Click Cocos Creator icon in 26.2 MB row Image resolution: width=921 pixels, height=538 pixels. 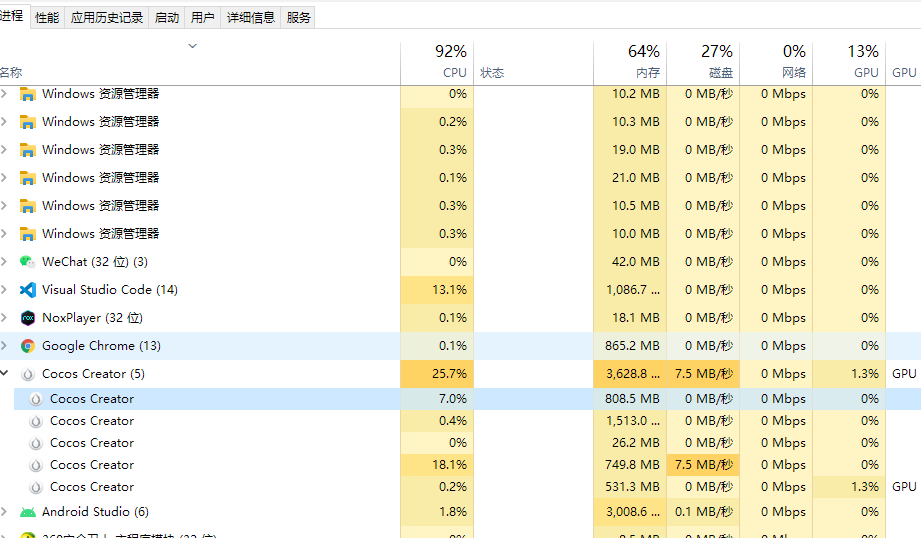(x=36, y=443)
